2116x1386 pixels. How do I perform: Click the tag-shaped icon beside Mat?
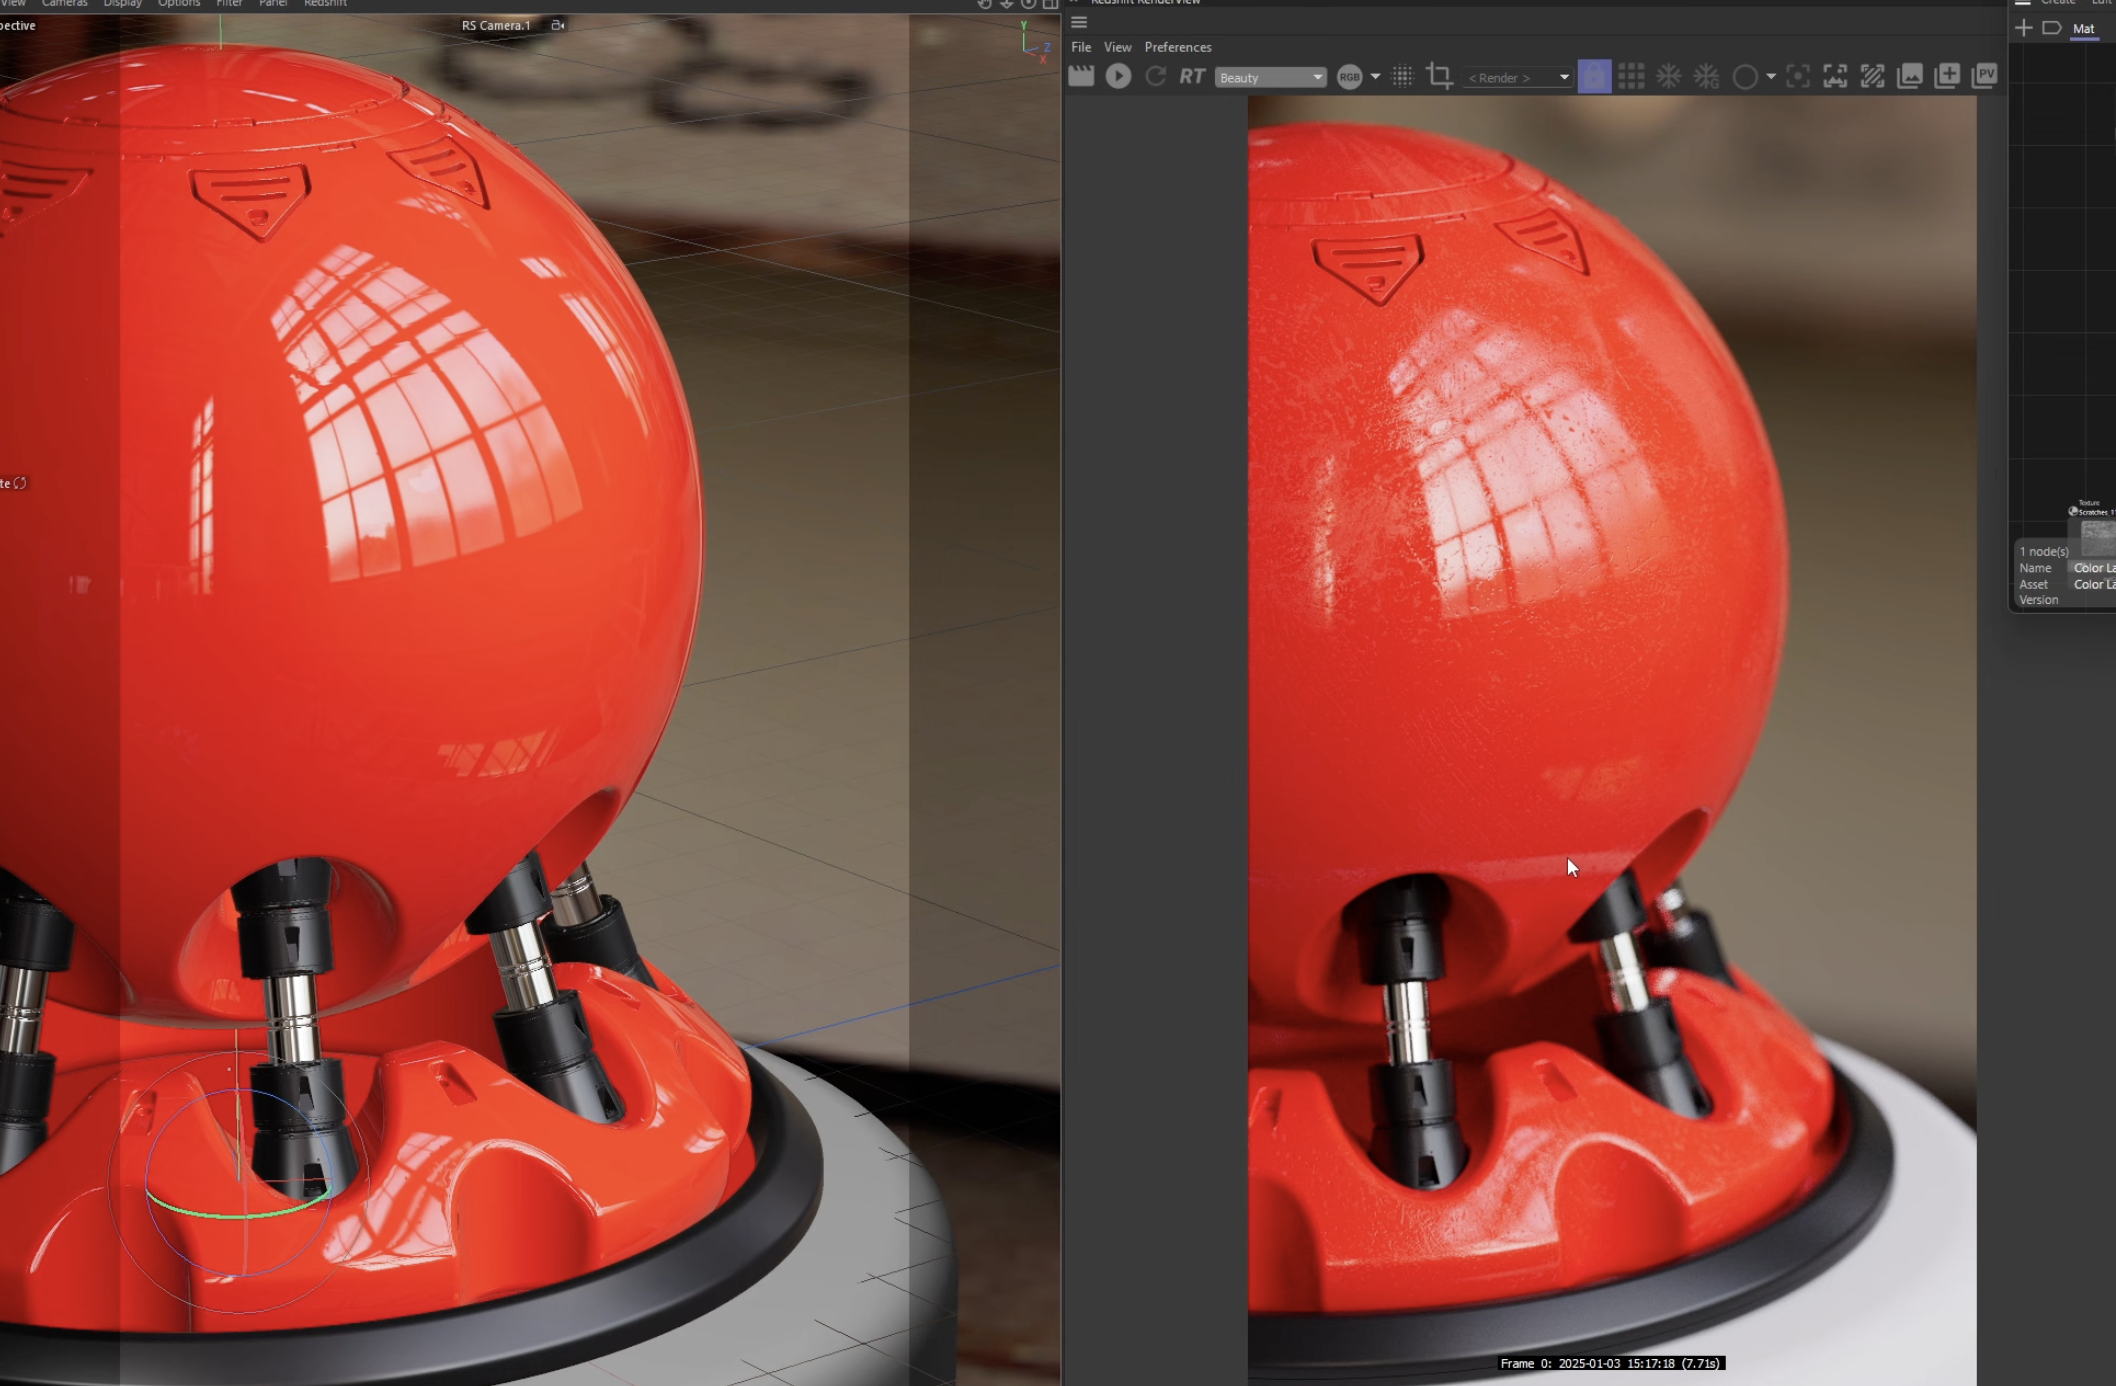(2051, 28)
